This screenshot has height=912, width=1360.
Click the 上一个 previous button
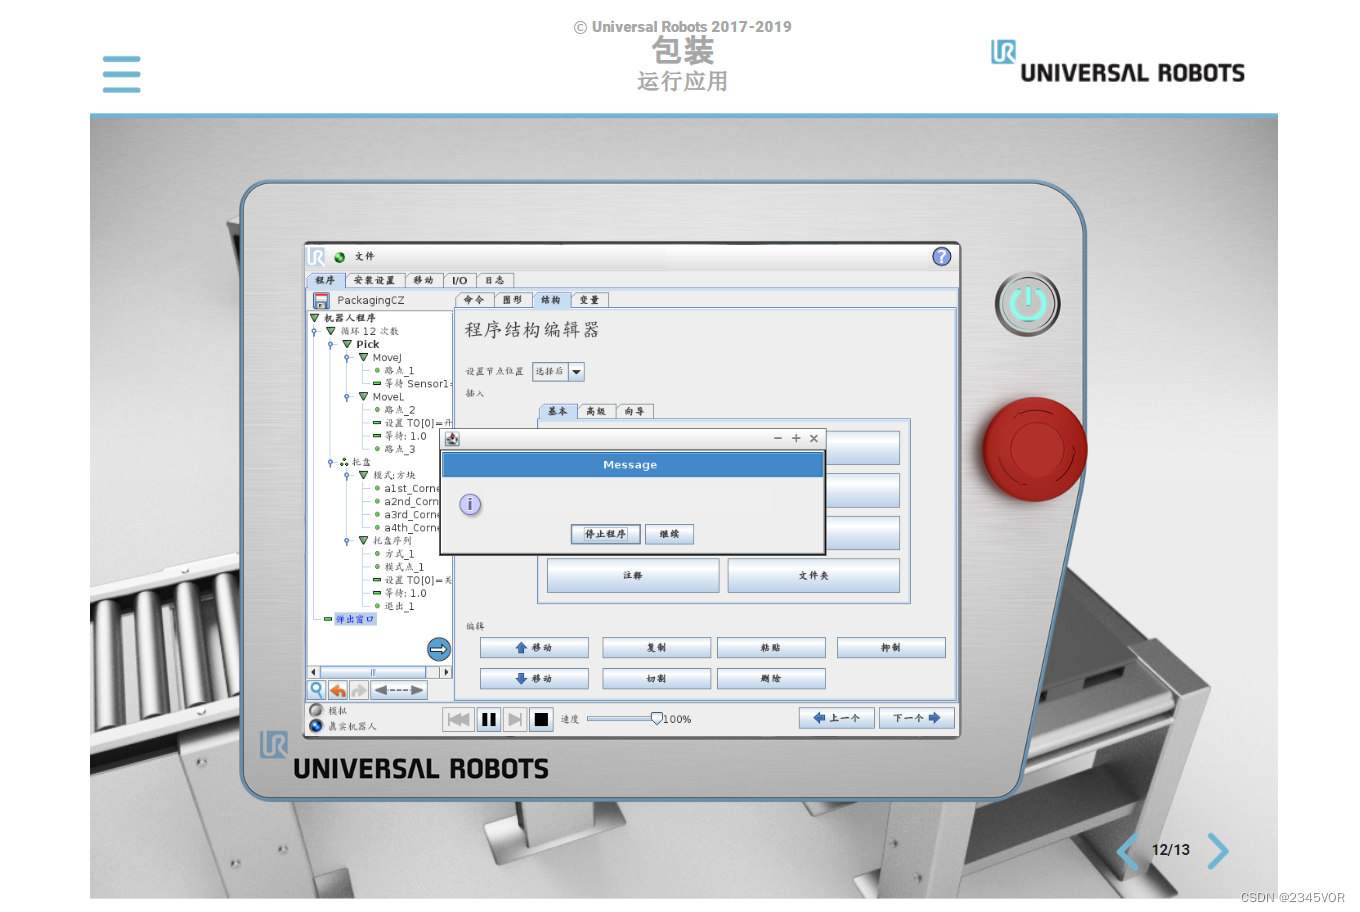[x=837, y=718]
